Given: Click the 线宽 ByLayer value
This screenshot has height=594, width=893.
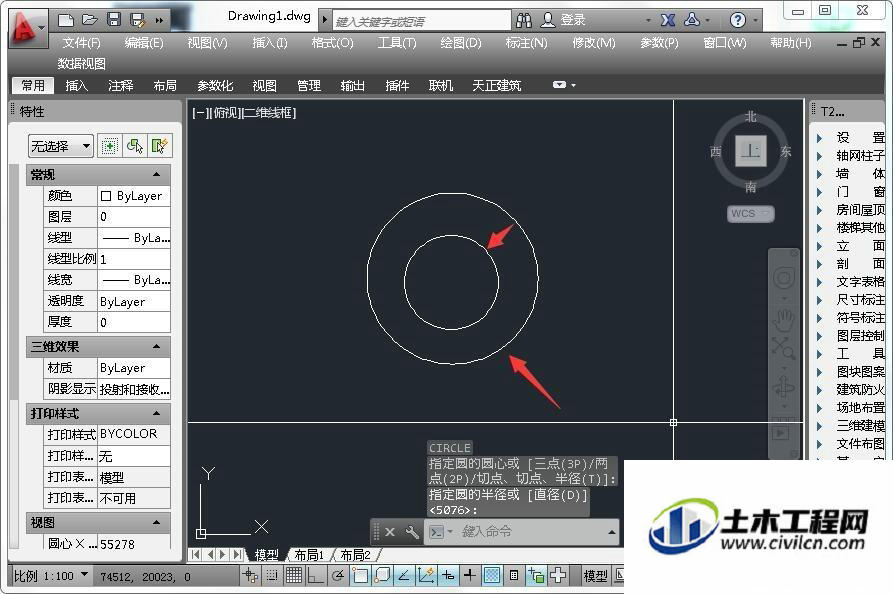Looking at the screenshot, I should tap(134, 280).
